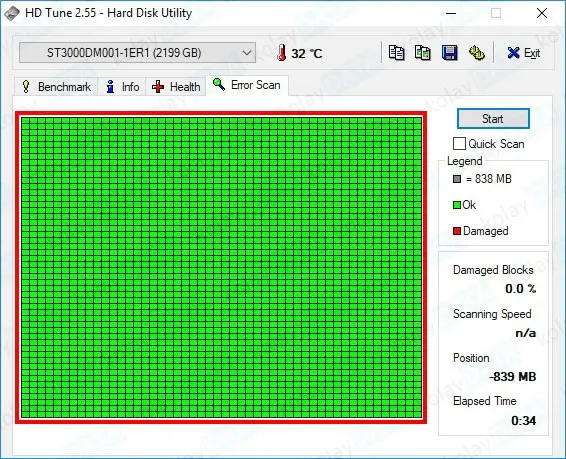566x459 pixels.
Task: Save screenshot with the floppy disk icon
Action: (450, 53)
